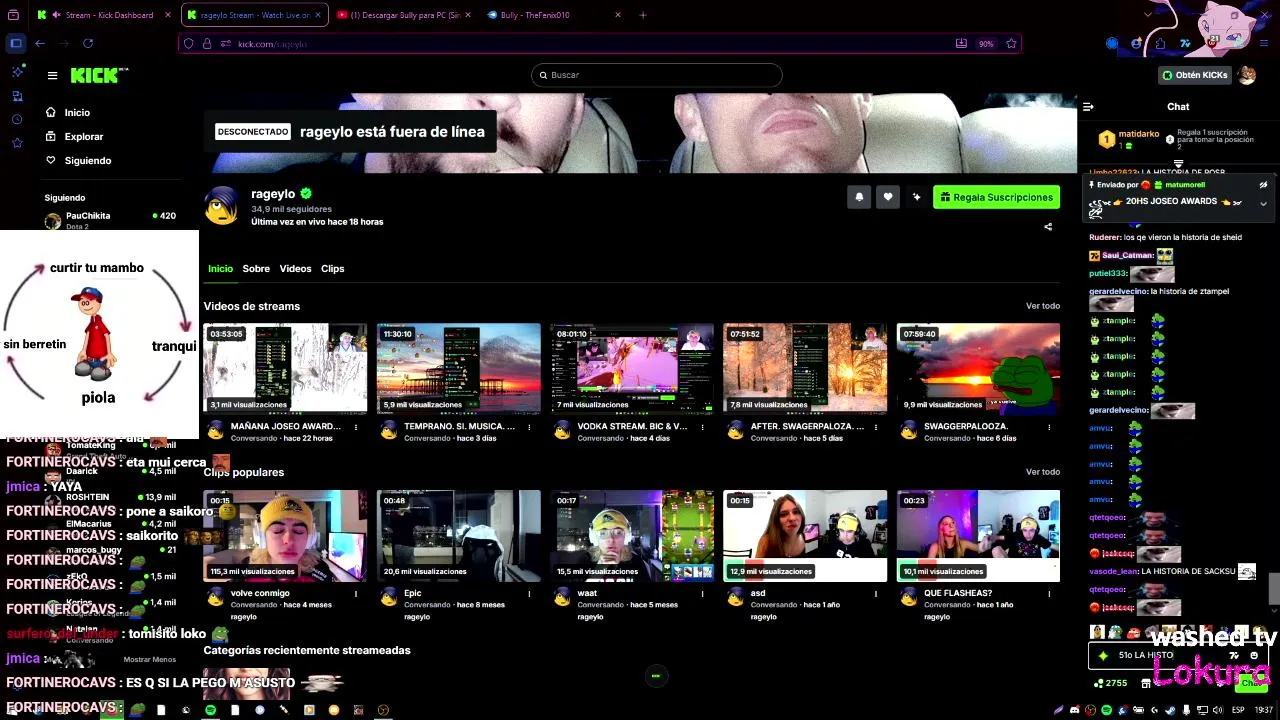Click the taskbar clock showing 19:37
The image size is (1280, 720).
(1264, 710)
